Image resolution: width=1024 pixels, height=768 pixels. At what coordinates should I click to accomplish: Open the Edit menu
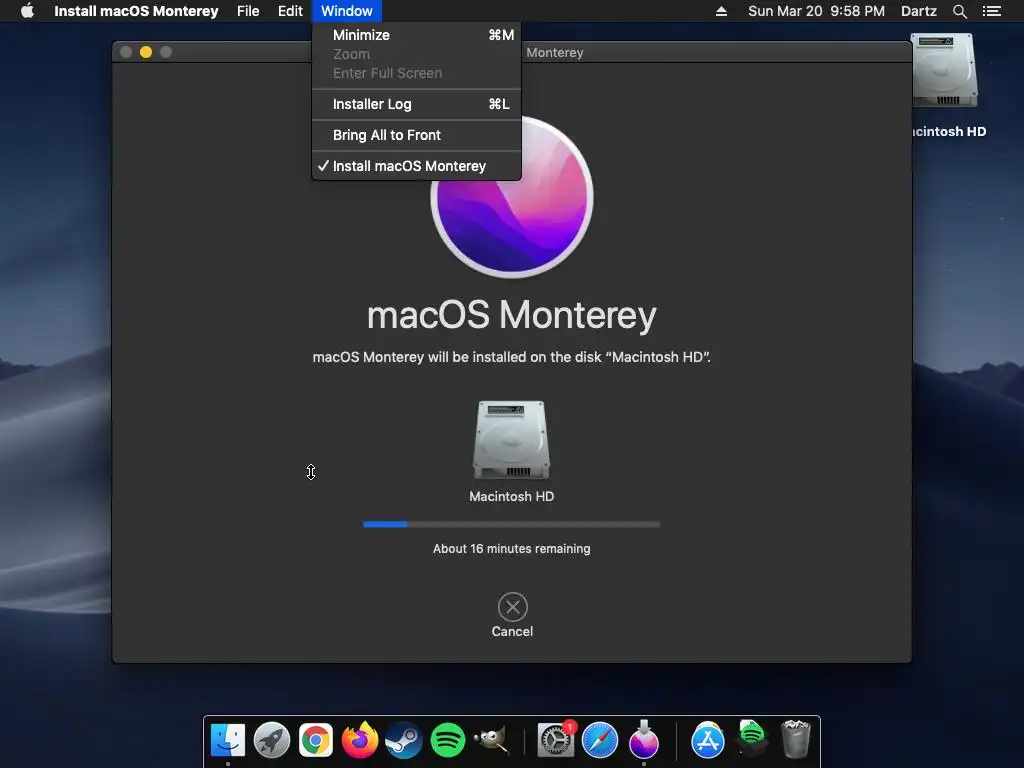tap(290, 11)
